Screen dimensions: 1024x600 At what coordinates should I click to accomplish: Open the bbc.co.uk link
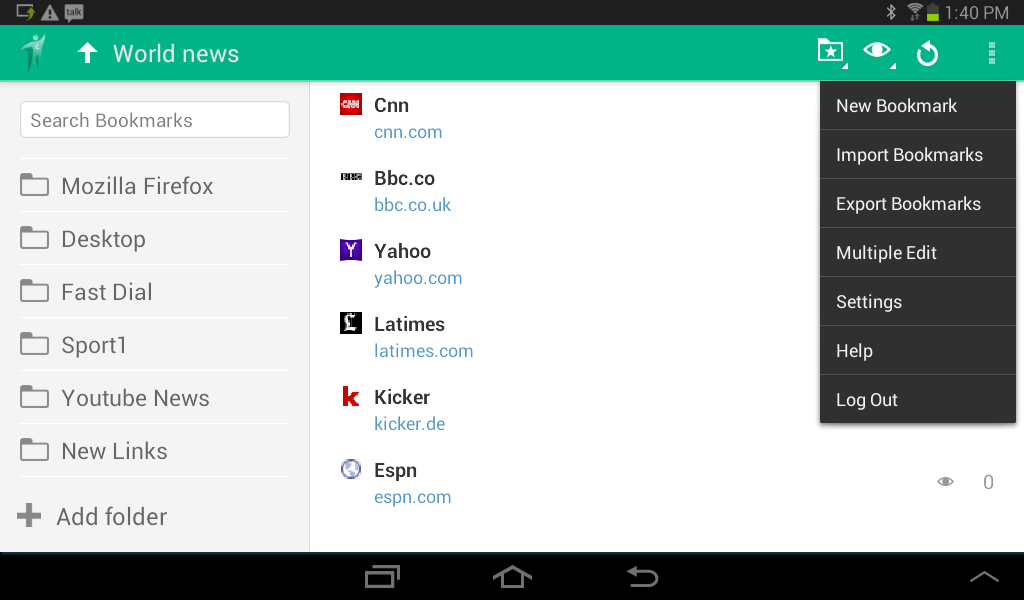412,205
